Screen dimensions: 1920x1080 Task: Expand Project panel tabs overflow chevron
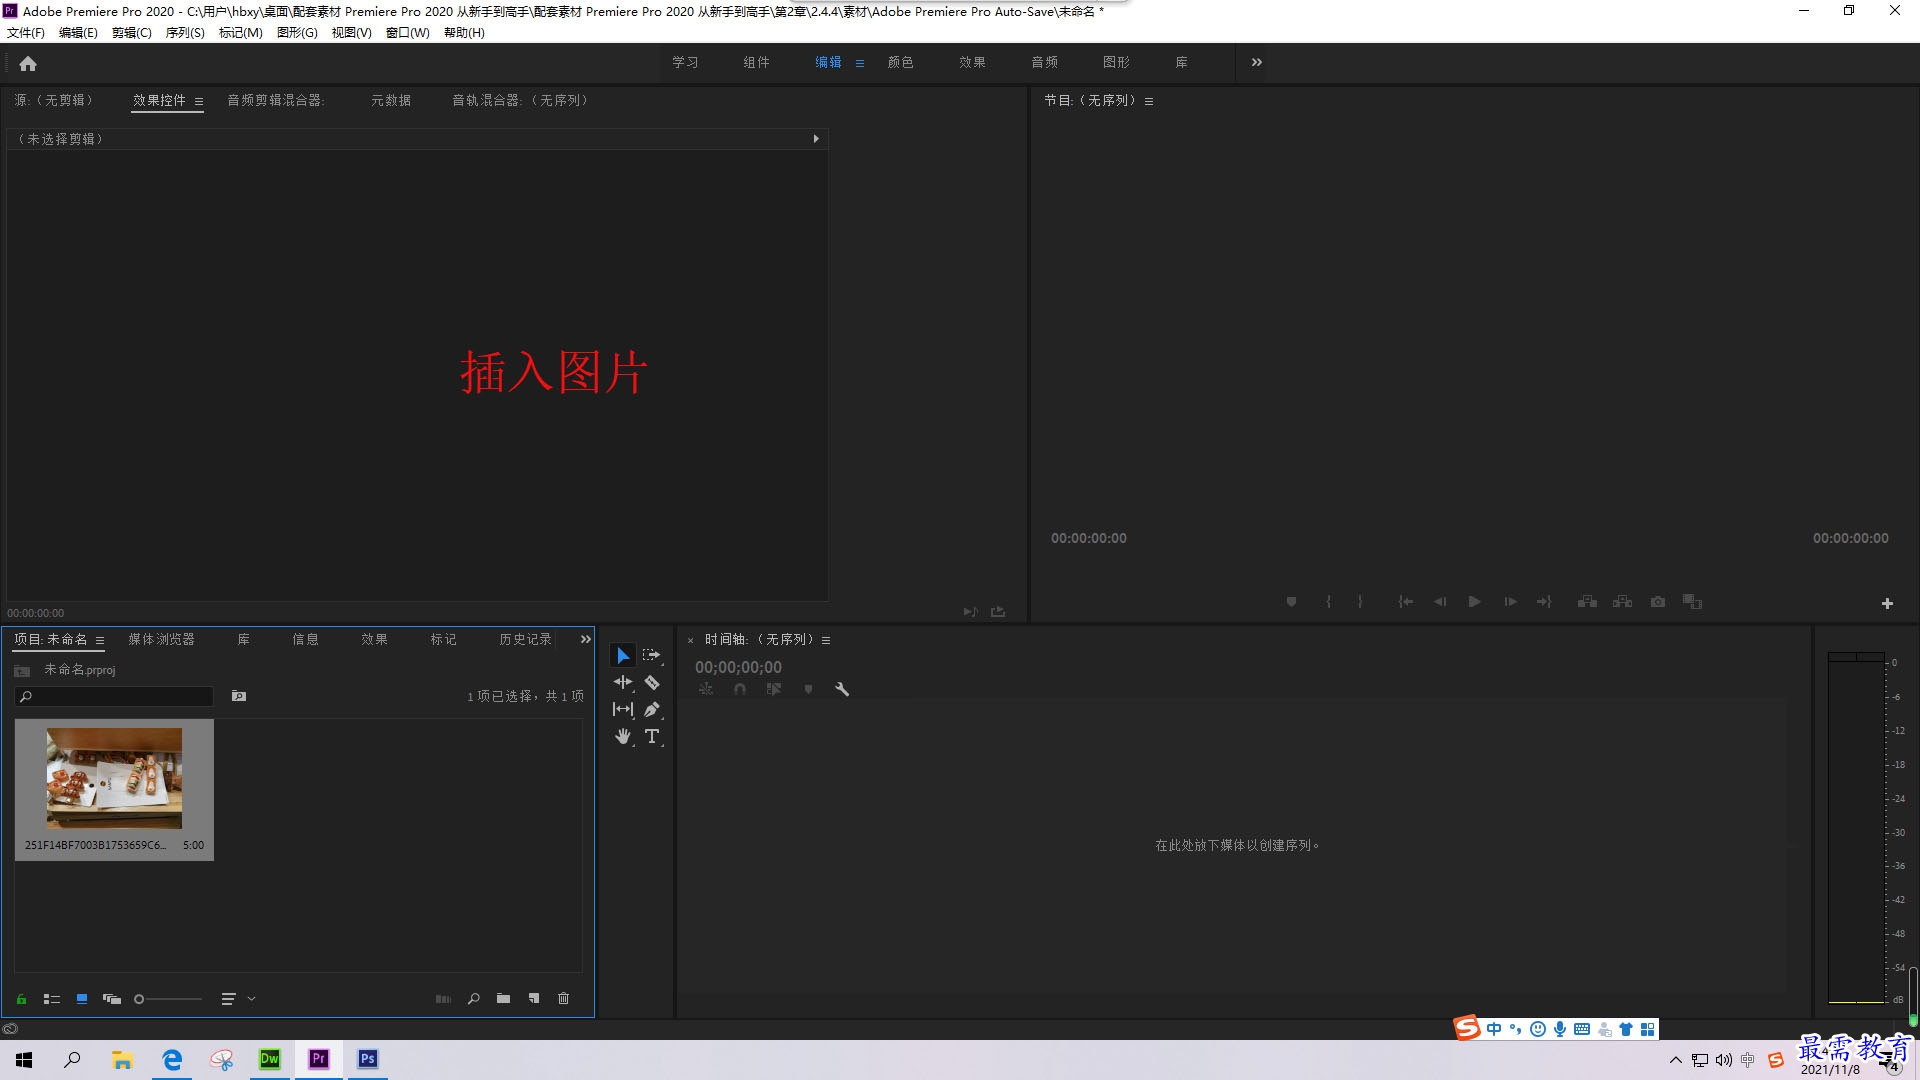point(586,639)
